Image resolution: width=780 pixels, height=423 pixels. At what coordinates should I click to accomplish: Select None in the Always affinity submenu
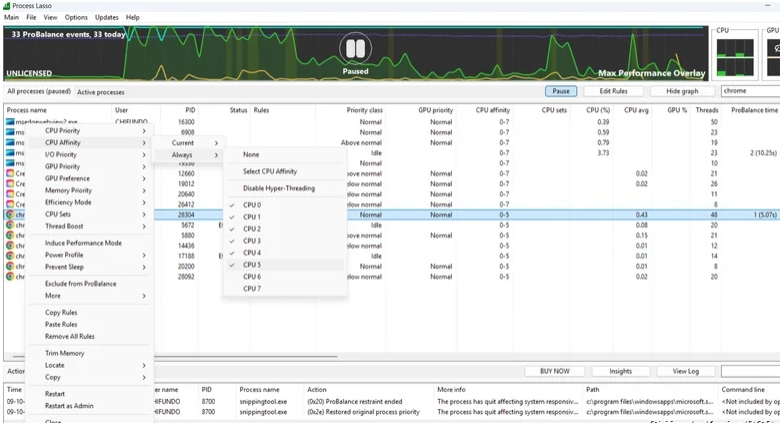point(285,155)
